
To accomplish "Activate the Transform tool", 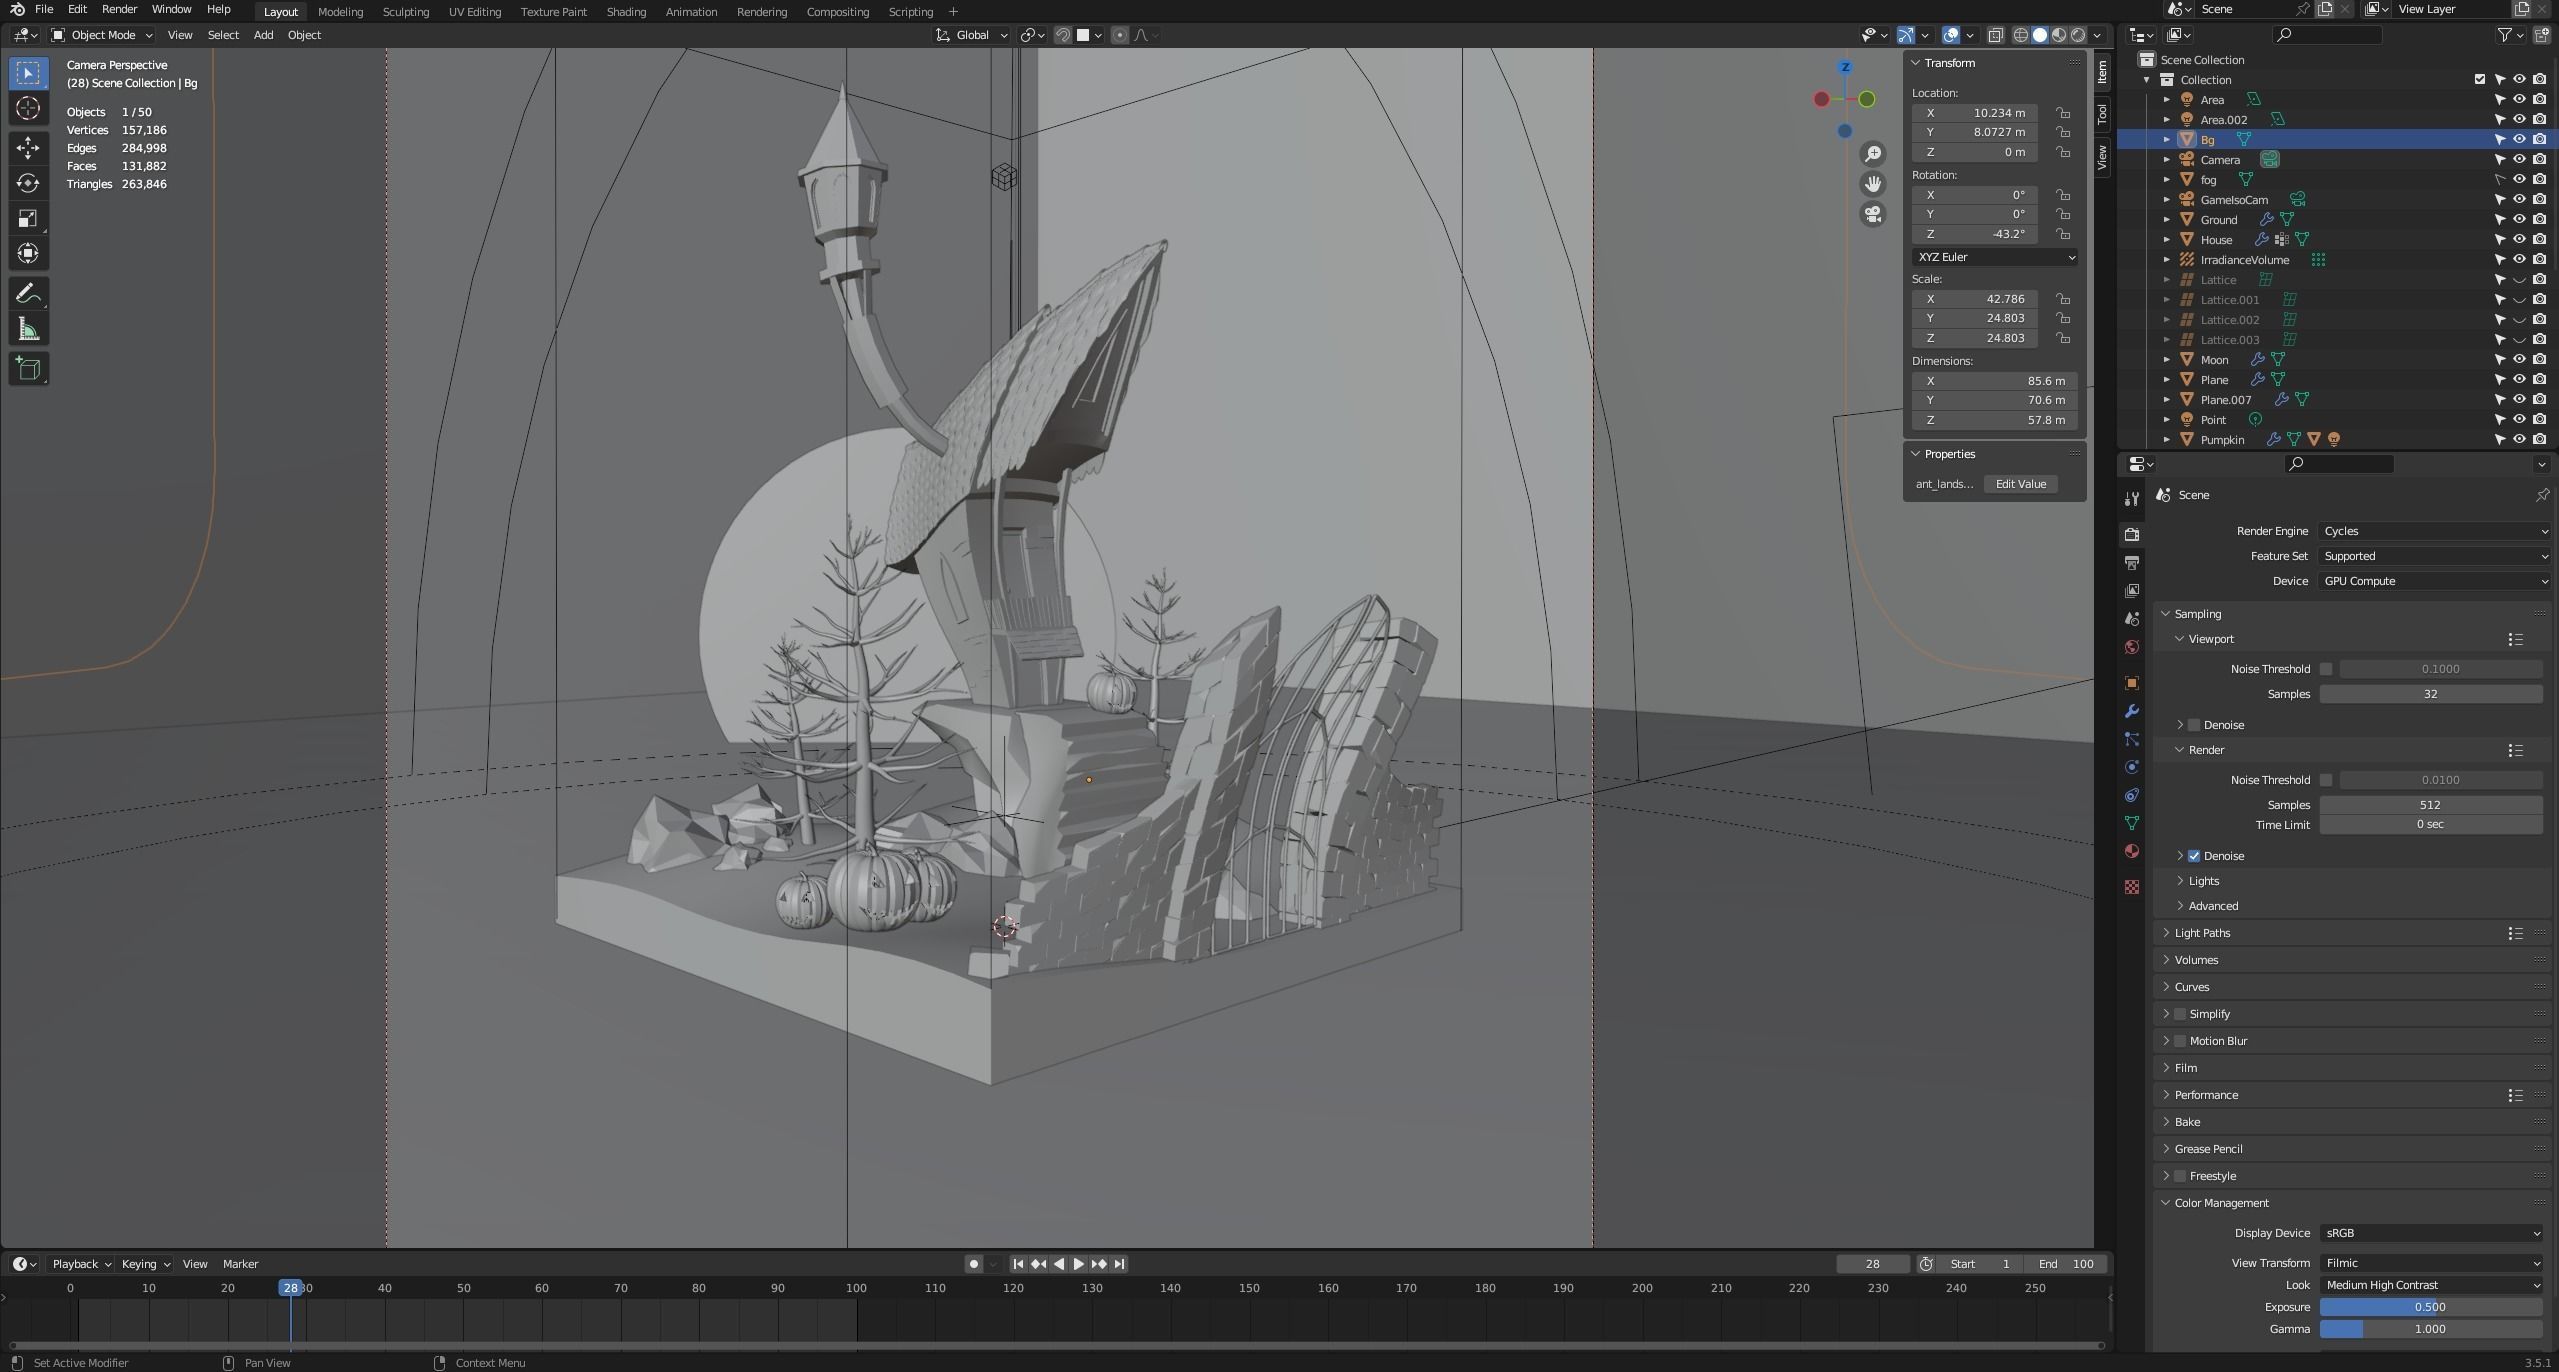I will 28,253.
